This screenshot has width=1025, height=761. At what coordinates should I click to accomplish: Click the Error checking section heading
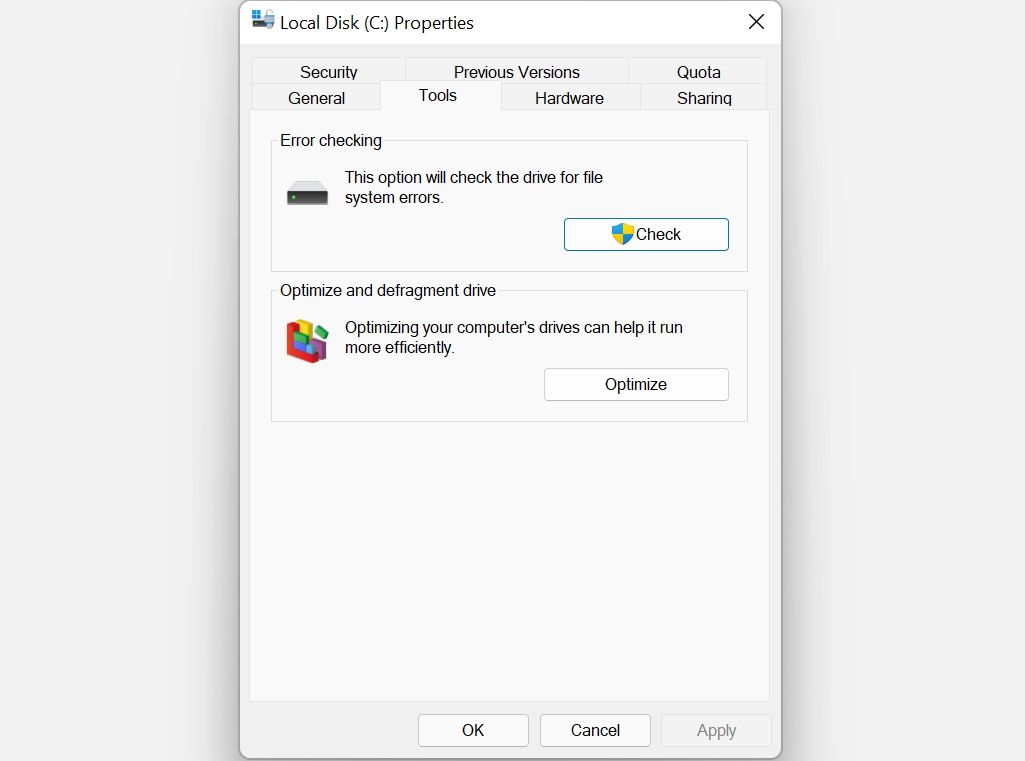click(x=330, y=141)
